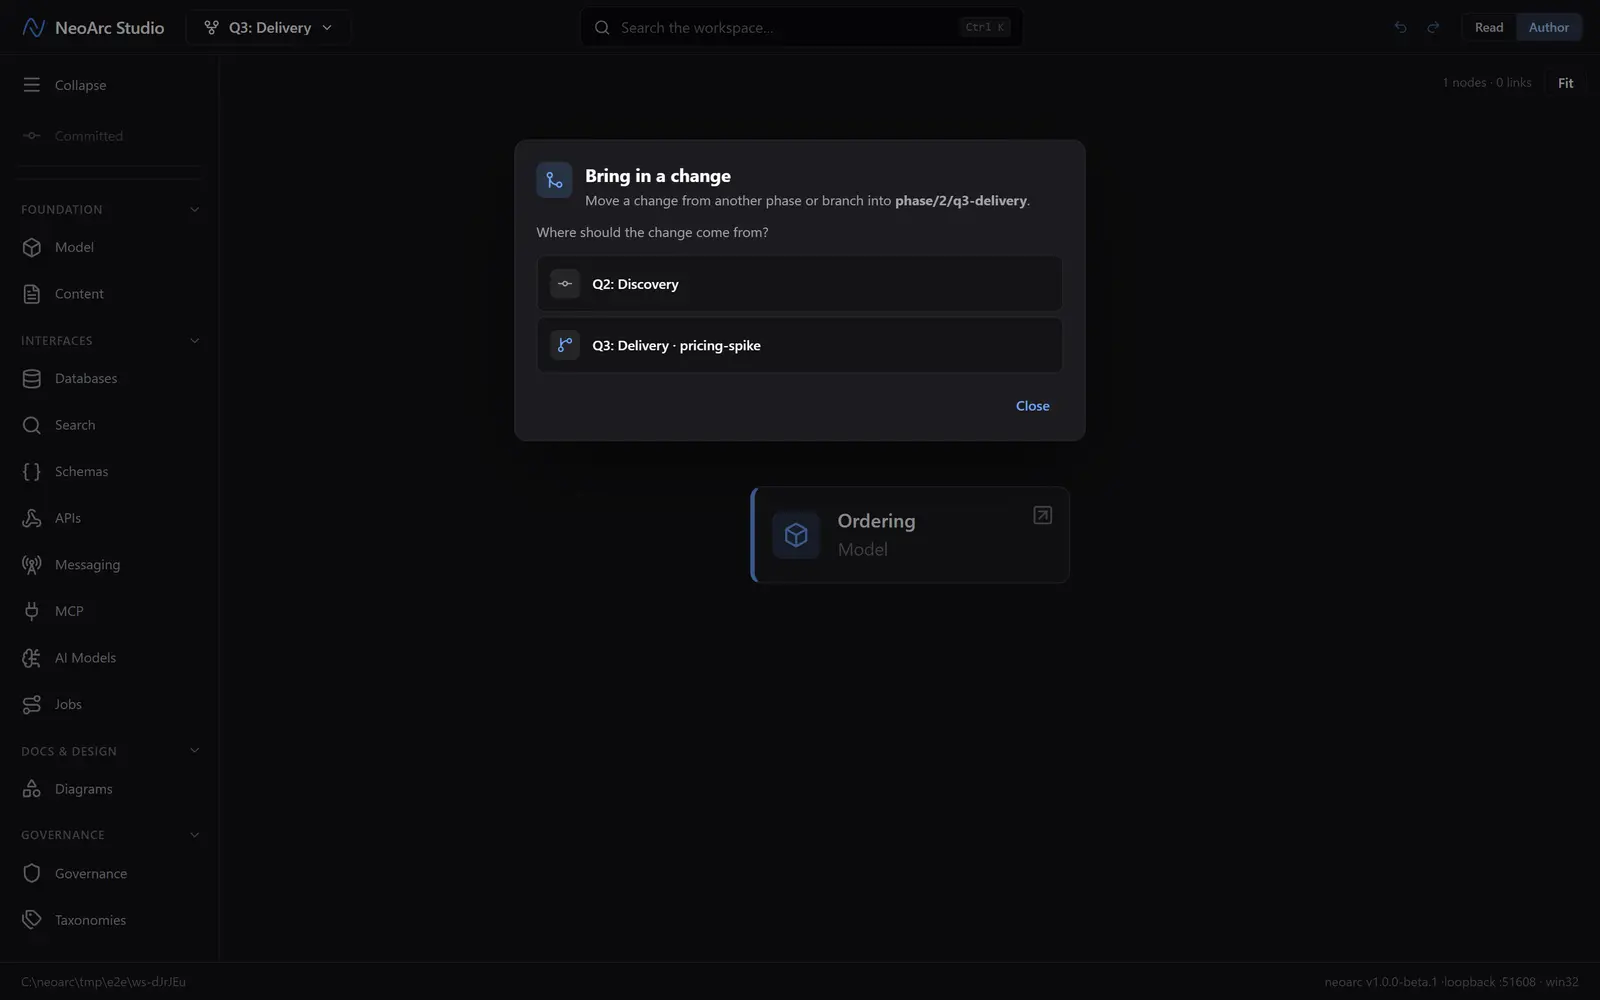Viewport: 1600px width, 1000px height.
Task: Open Taxonomies via tags icon
Action: (32, 920)
